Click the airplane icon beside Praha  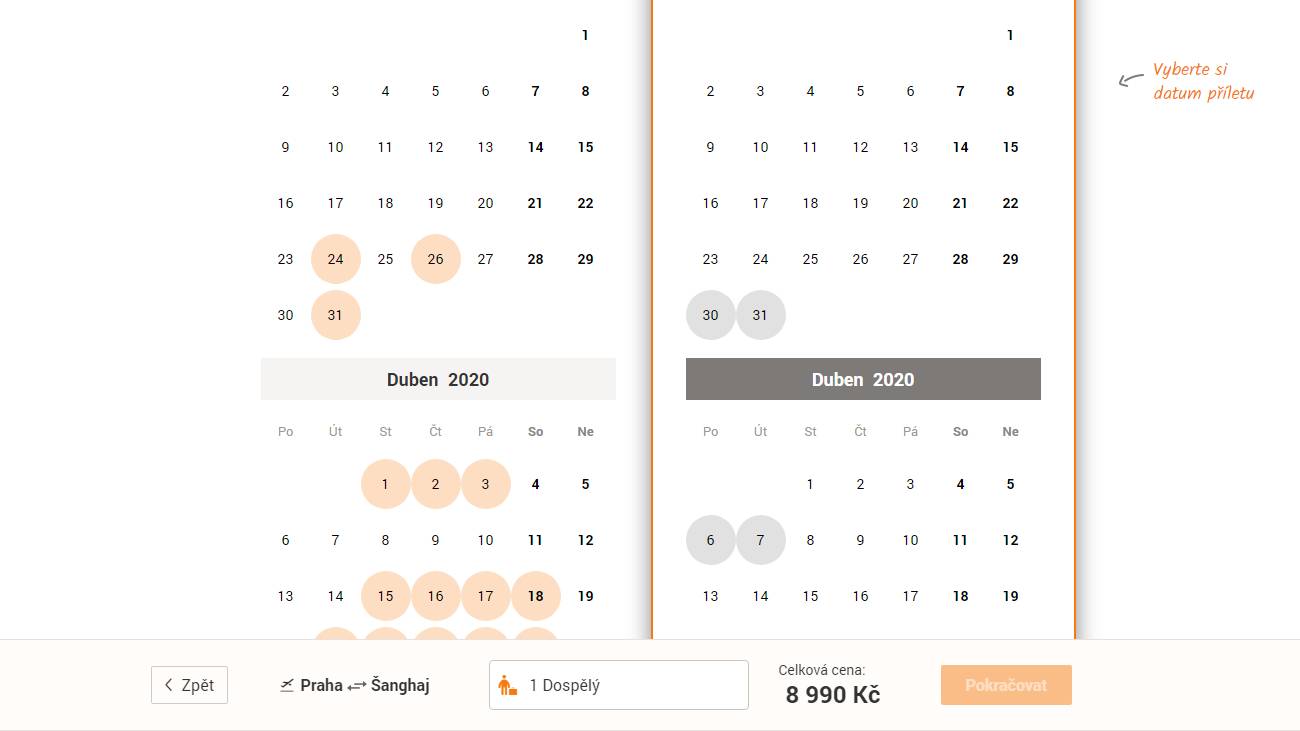click(x=288, y=685)
